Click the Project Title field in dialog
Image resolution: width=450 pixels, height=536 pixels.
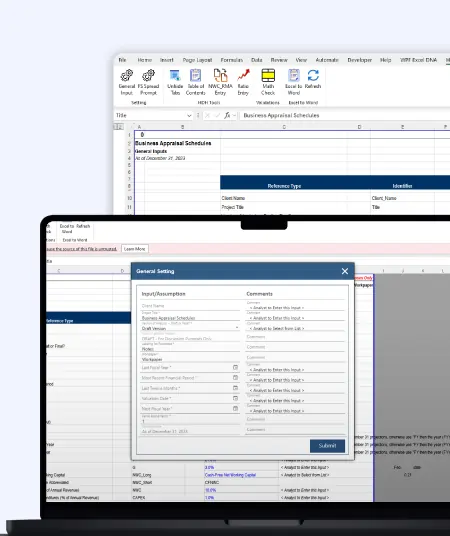click(x=190, y=316)
